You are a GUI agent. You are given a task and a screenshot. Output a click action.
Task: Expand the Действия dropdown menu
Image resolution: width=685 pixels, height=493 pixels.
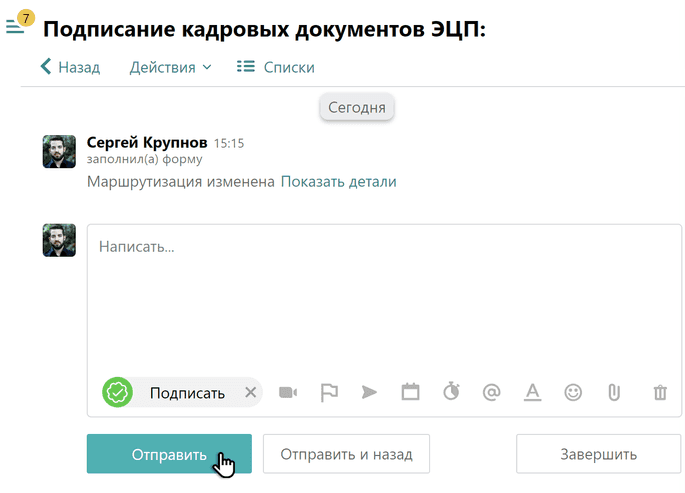tap(170, 67)
